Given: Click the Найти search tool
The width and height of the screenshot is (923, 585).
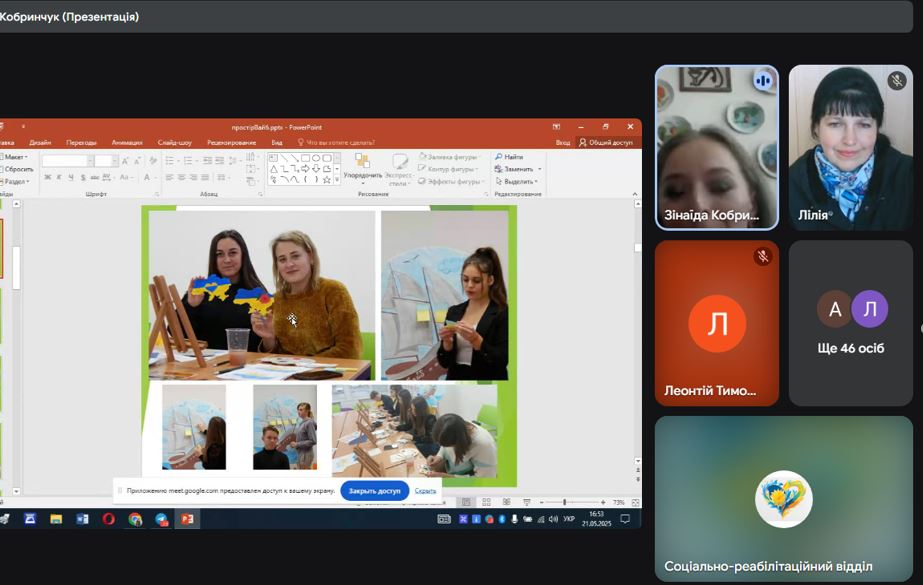Looking at the screenshot, I should pos(509,157).
